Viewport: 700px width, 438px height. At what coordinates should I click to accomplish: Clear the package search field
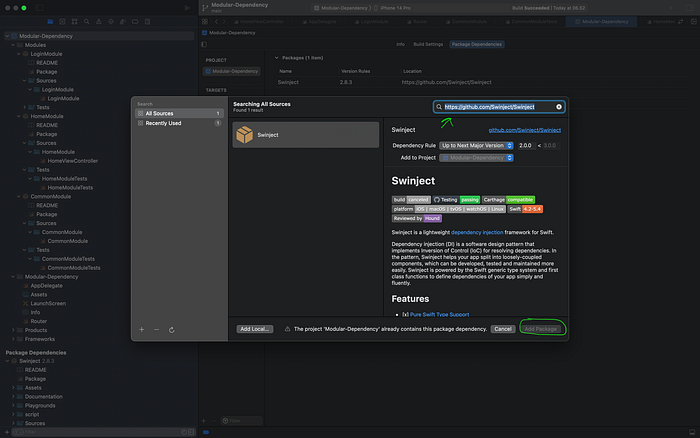pyautogui.click(x=559, y=107)
